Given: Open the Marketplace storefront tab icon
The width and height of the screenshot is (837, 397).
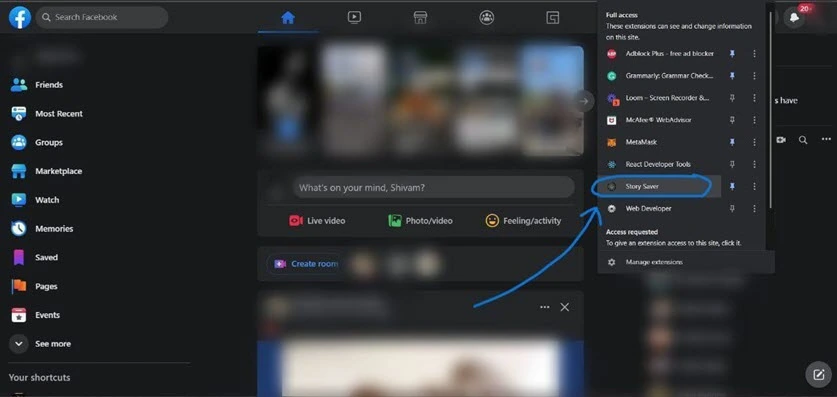Looking at the screenshot, I should point(420,18).
